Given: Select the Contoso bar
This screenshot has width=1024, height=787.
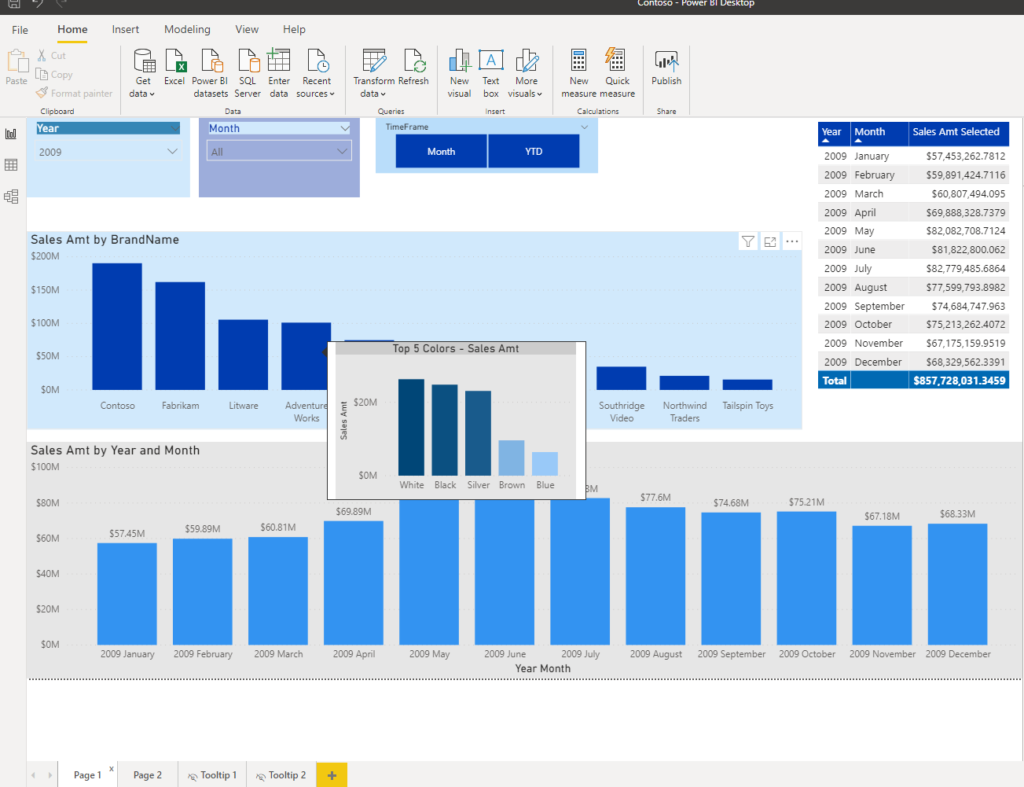Looking at the screenshot, I should coord(117,327).
